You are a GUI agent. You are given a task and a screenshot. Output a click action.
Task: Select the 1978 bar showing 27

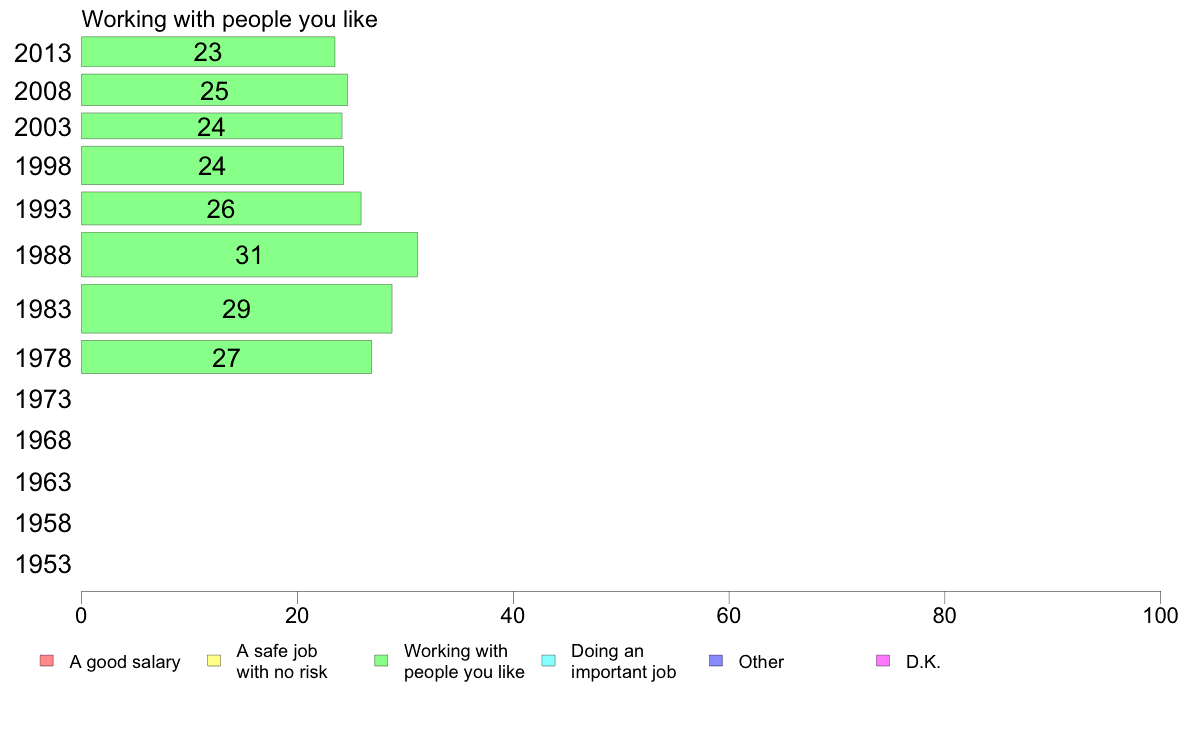tap(227, 357)
